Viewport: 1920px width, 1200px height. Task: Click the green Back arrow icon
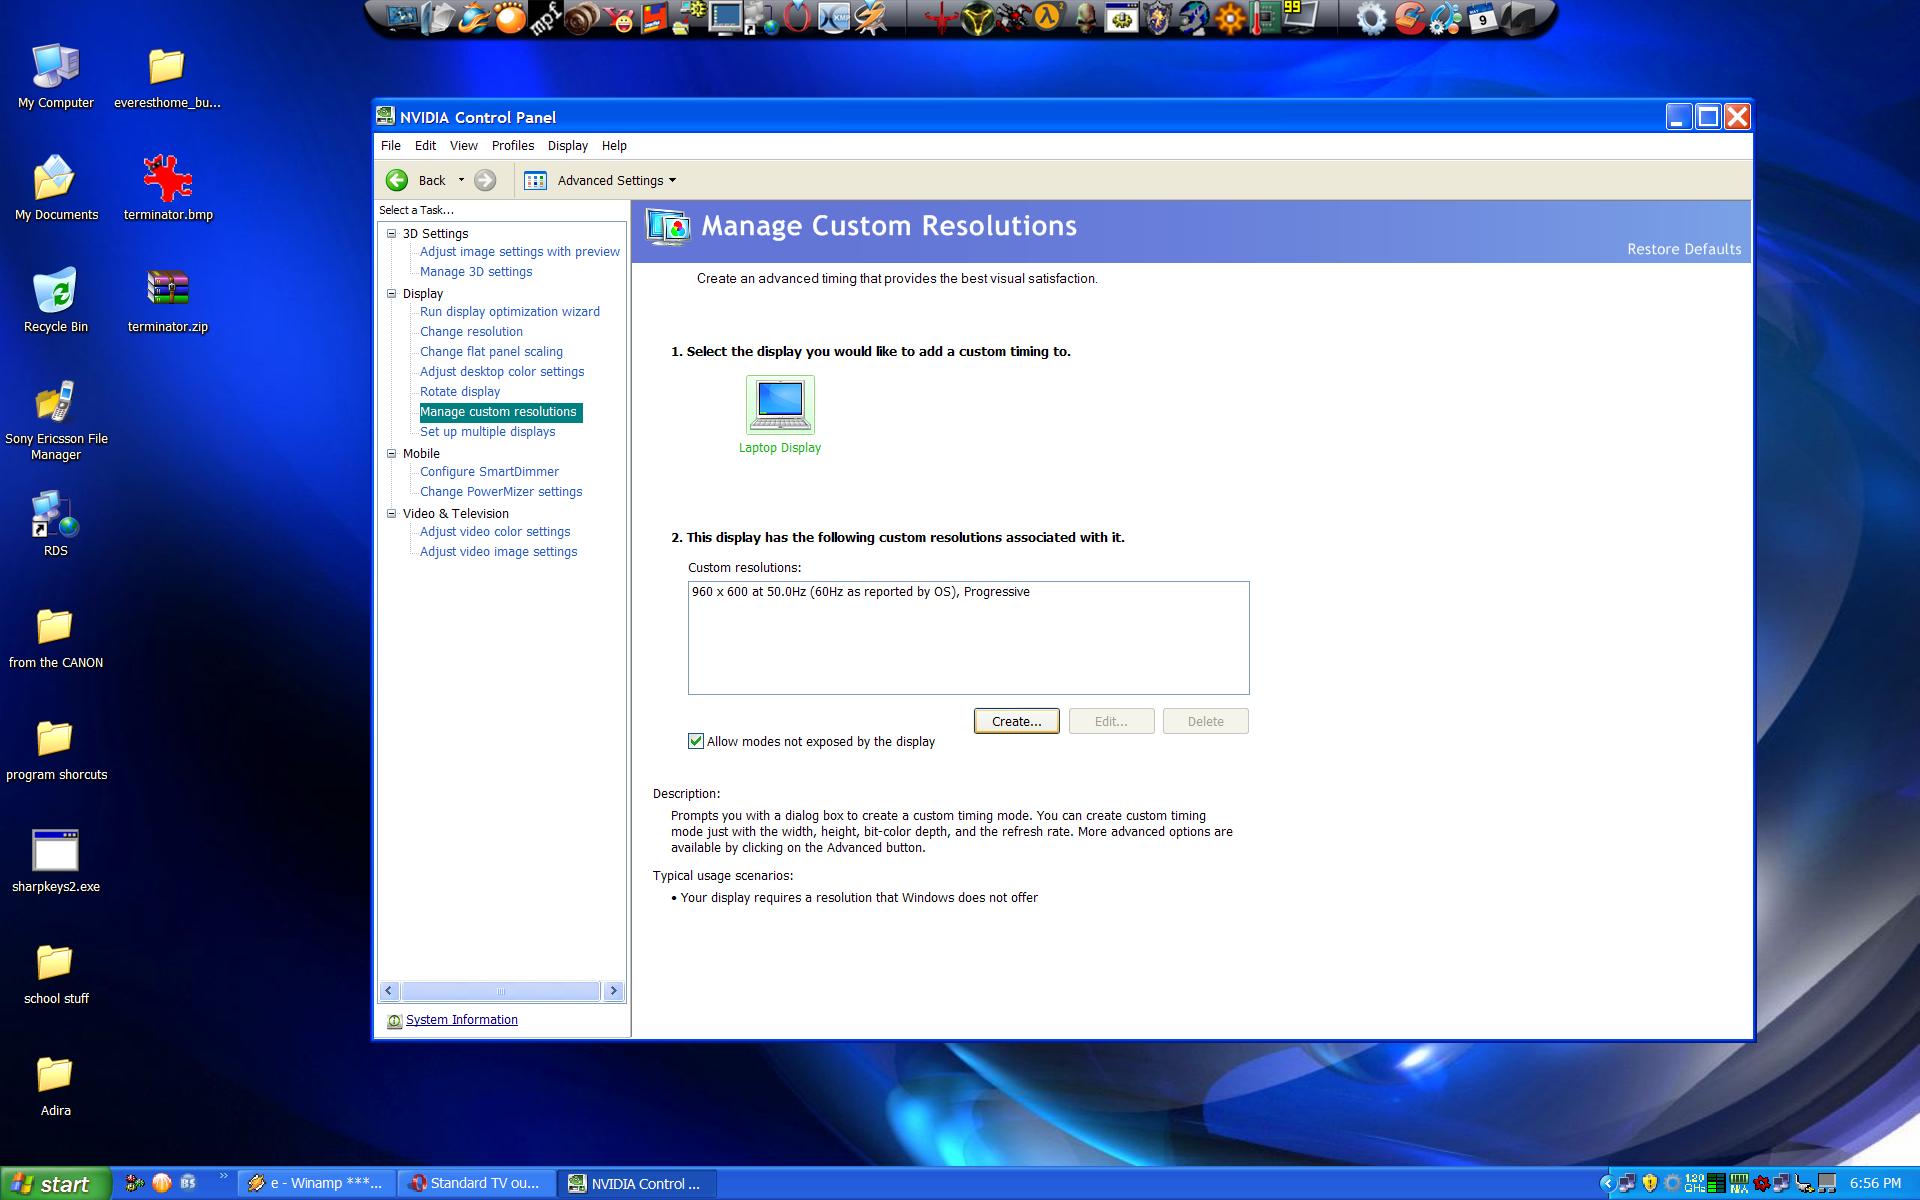tap(397, 180)
